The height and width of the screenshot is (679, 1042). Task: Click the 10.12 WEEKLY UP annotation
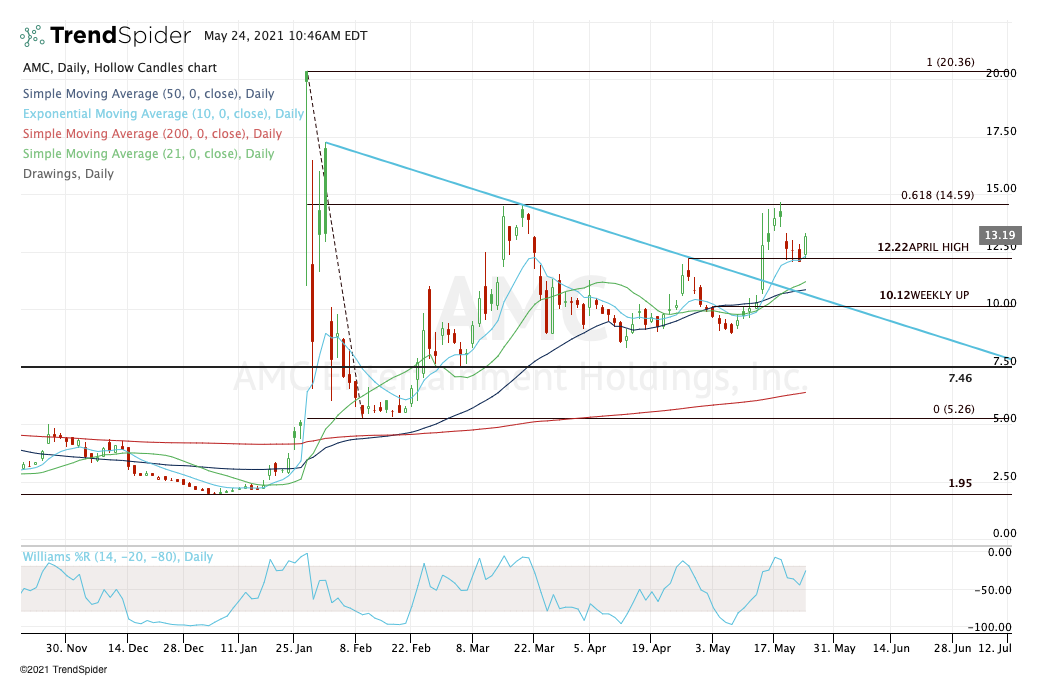click(924, 295)
